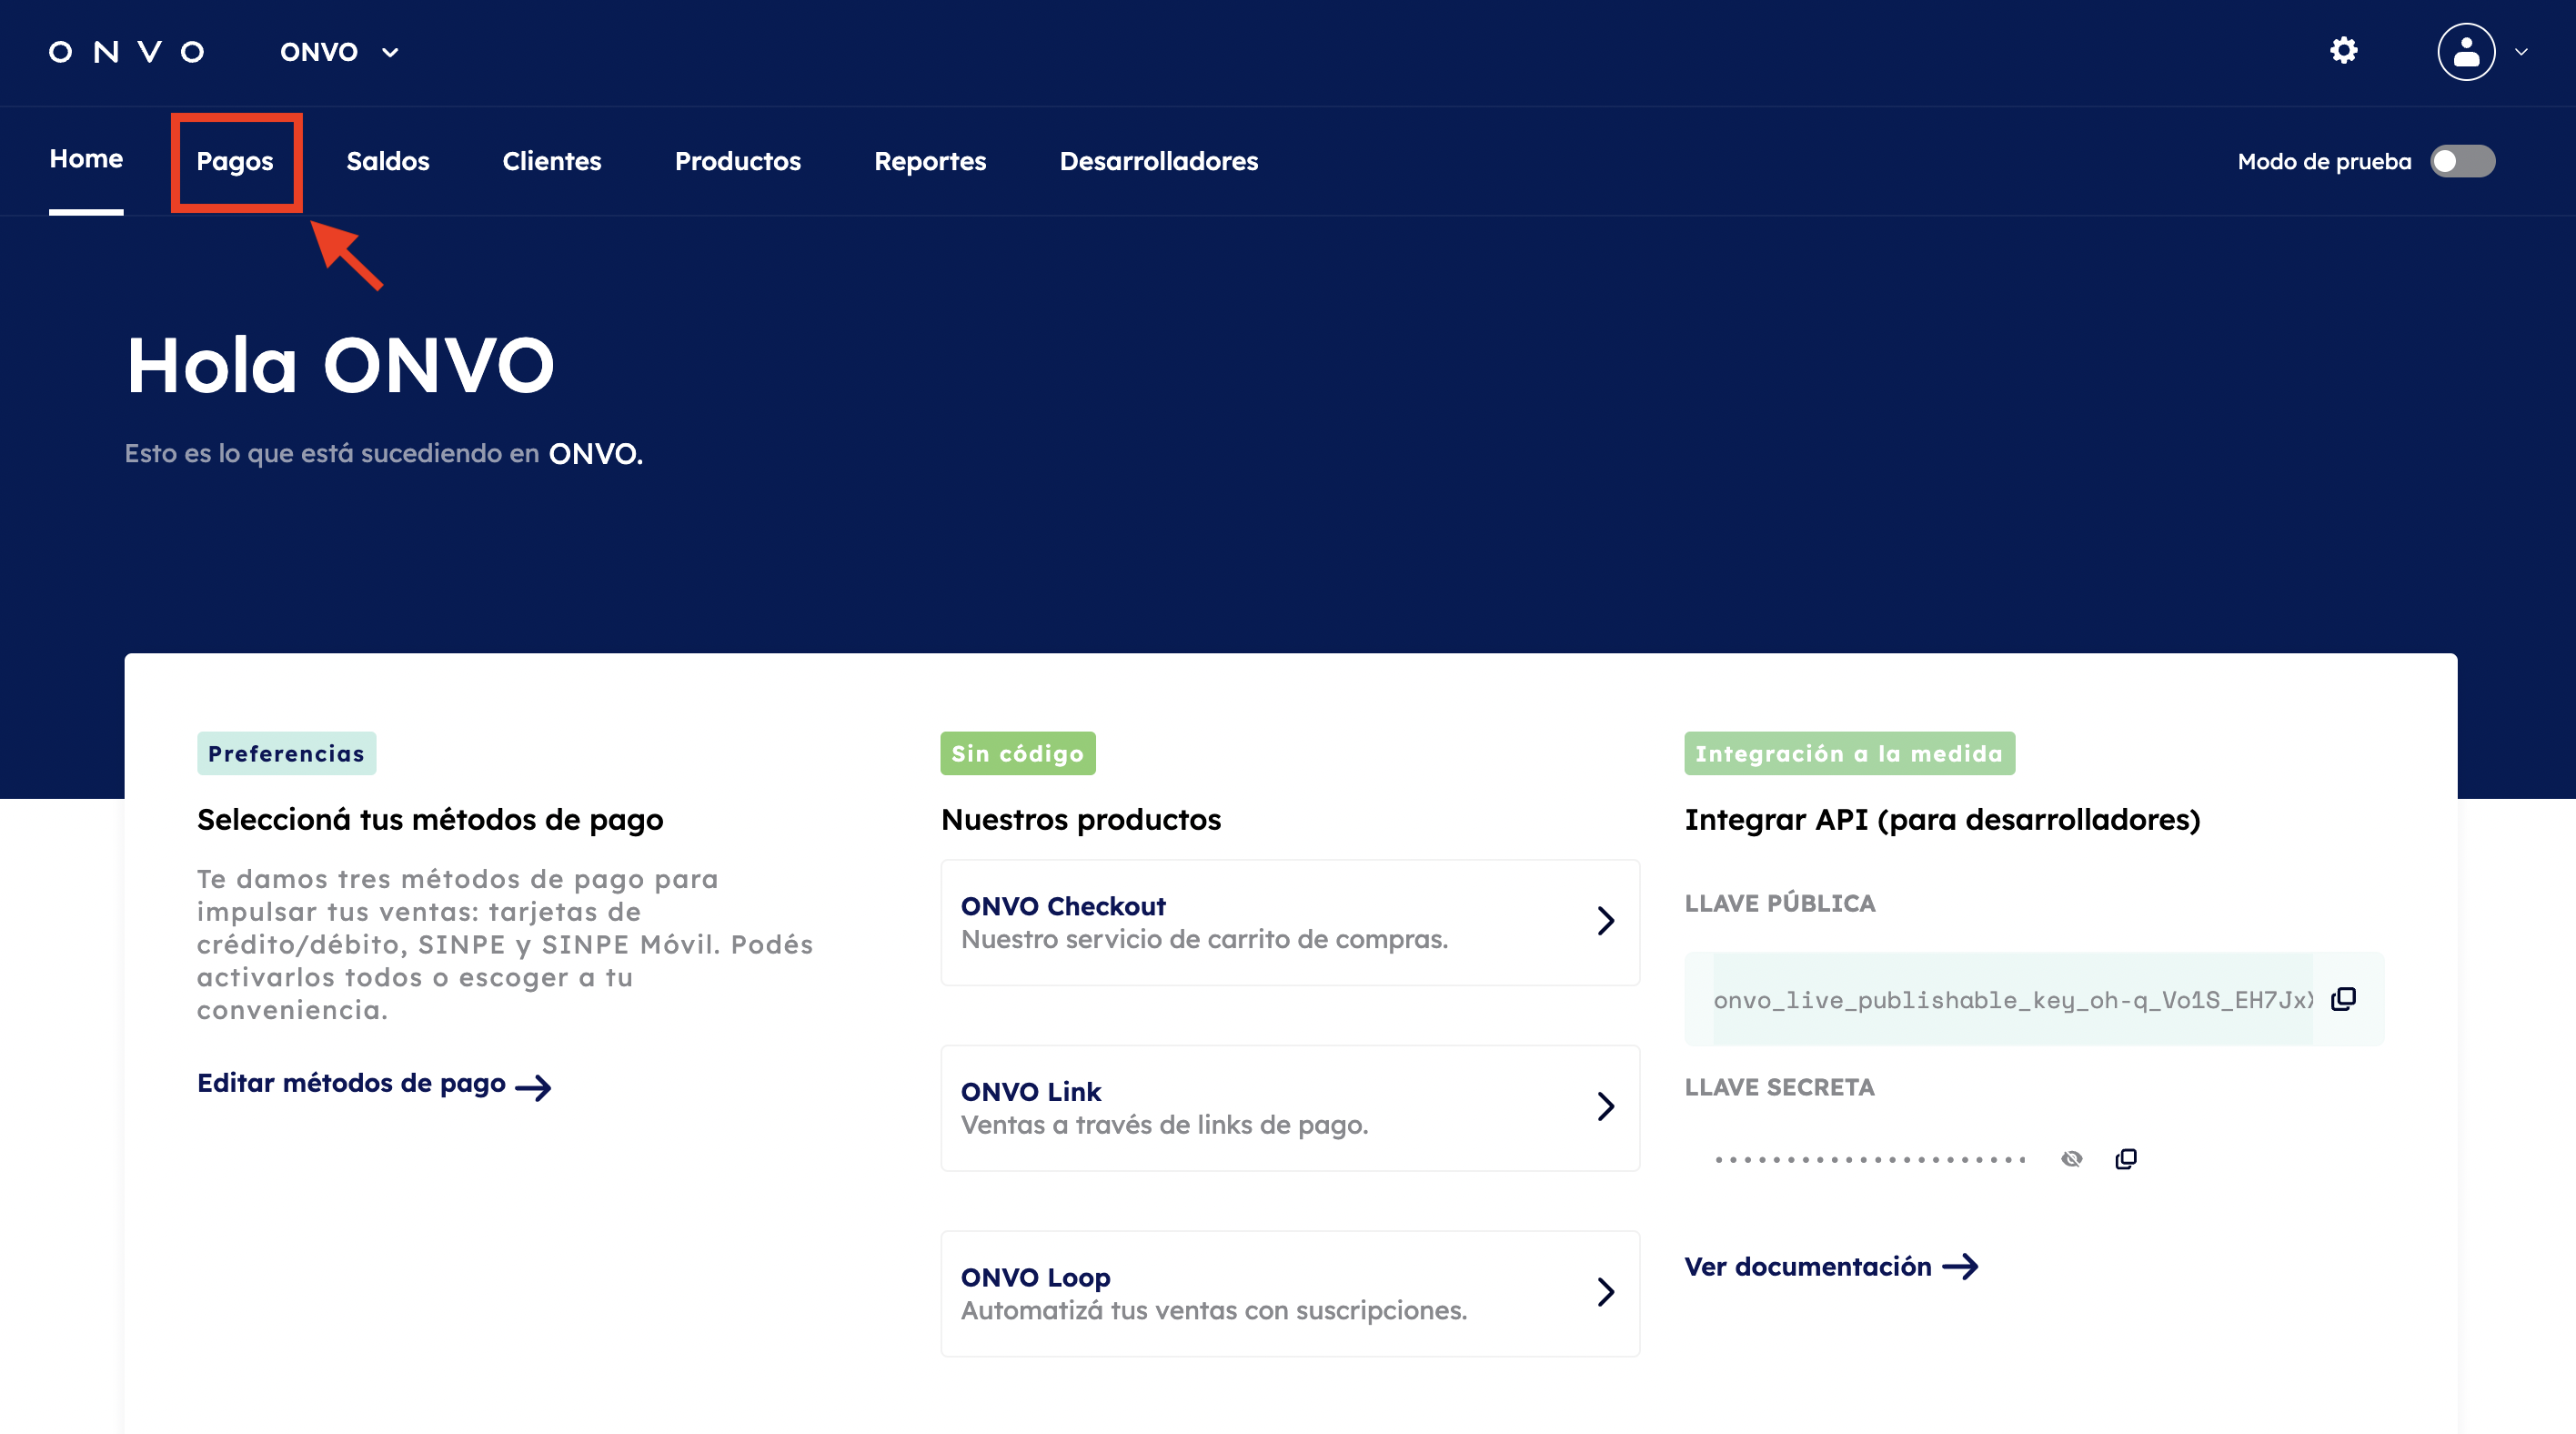The width and height of the screenshot is (2576, 1434).
Task: Open the Pagos tab
Action: (x=235, y=162)
